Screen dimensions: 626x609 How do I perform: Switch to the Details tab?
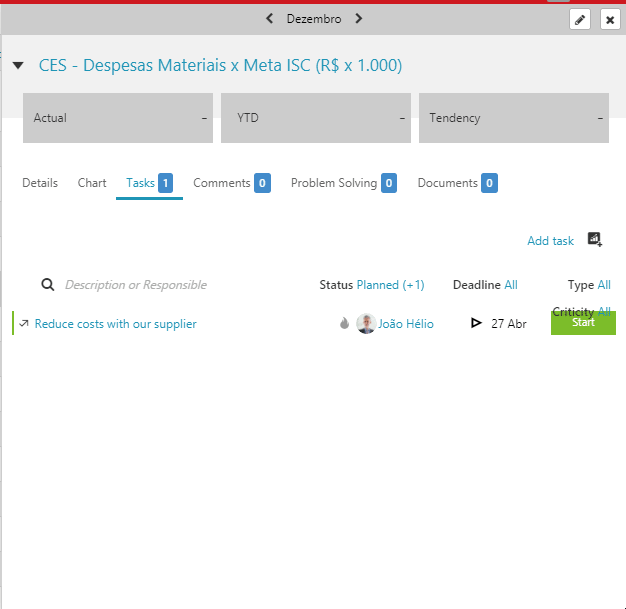coord(40,183)
